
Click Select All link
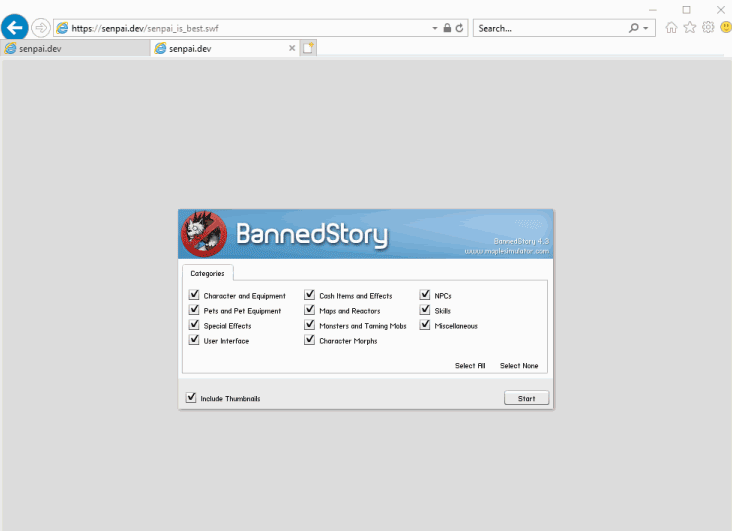click(470, 366)
